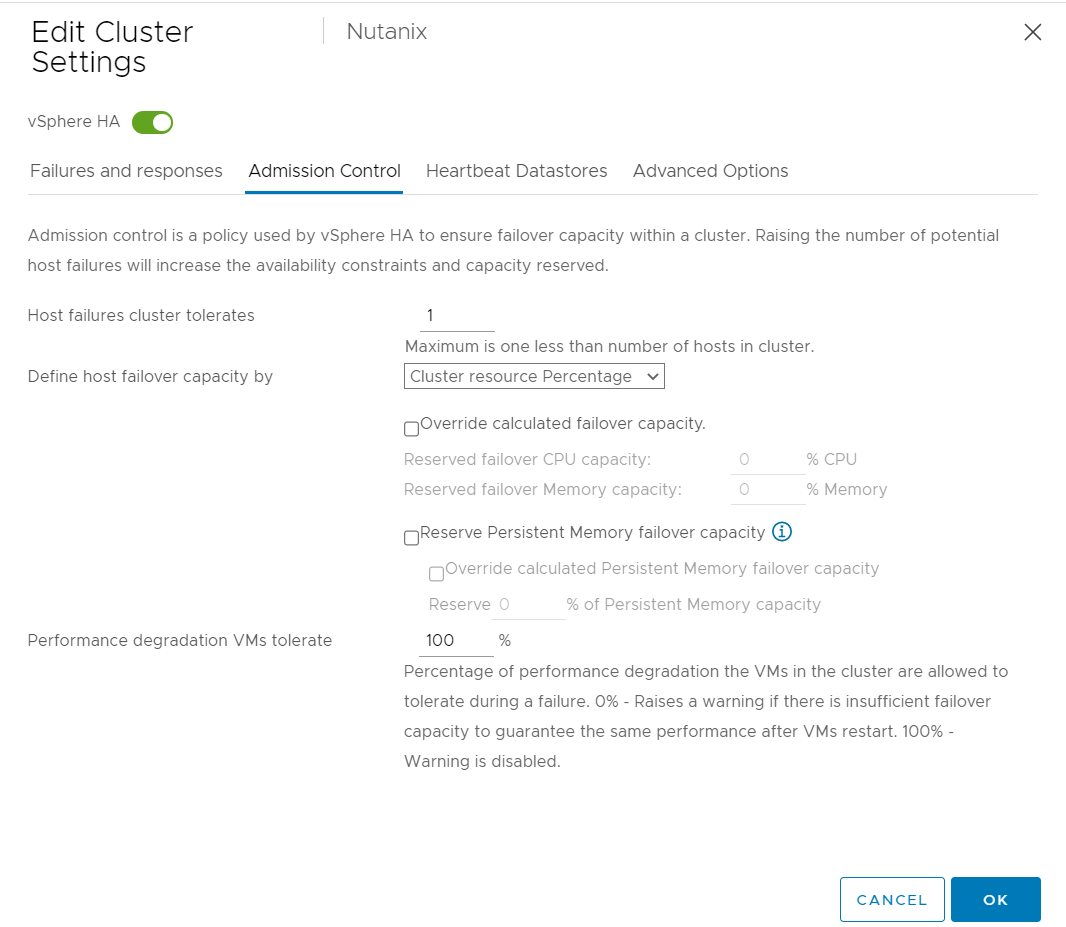Screen dimensions: 1066x927
Task: Close the Edit Cluster Settings dialog
Action: [1033, 32]
